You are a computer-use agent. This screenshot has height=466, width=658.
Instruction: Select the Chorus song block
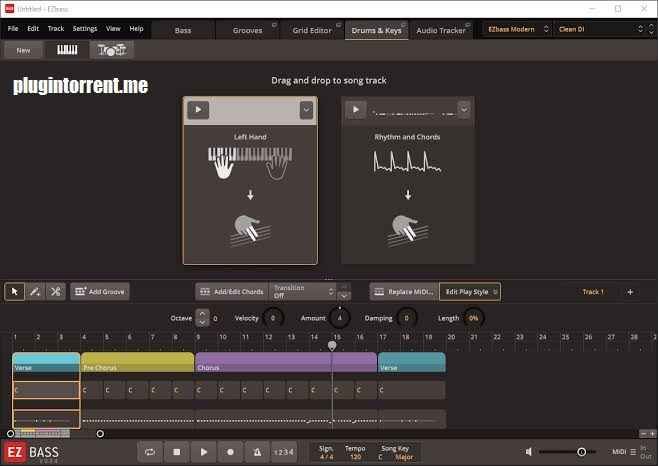coord(286,362)
